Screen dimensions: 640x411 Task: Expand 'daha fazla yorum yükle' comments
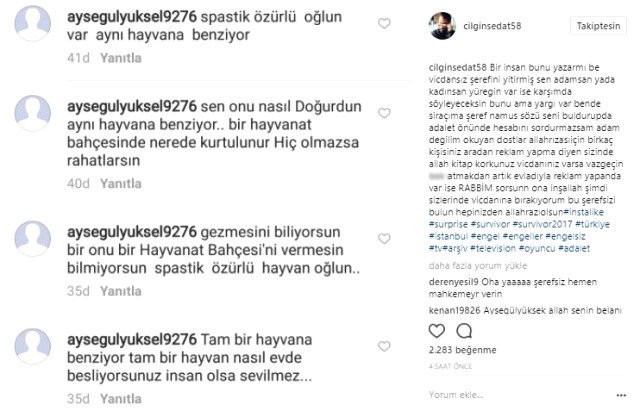478,266
